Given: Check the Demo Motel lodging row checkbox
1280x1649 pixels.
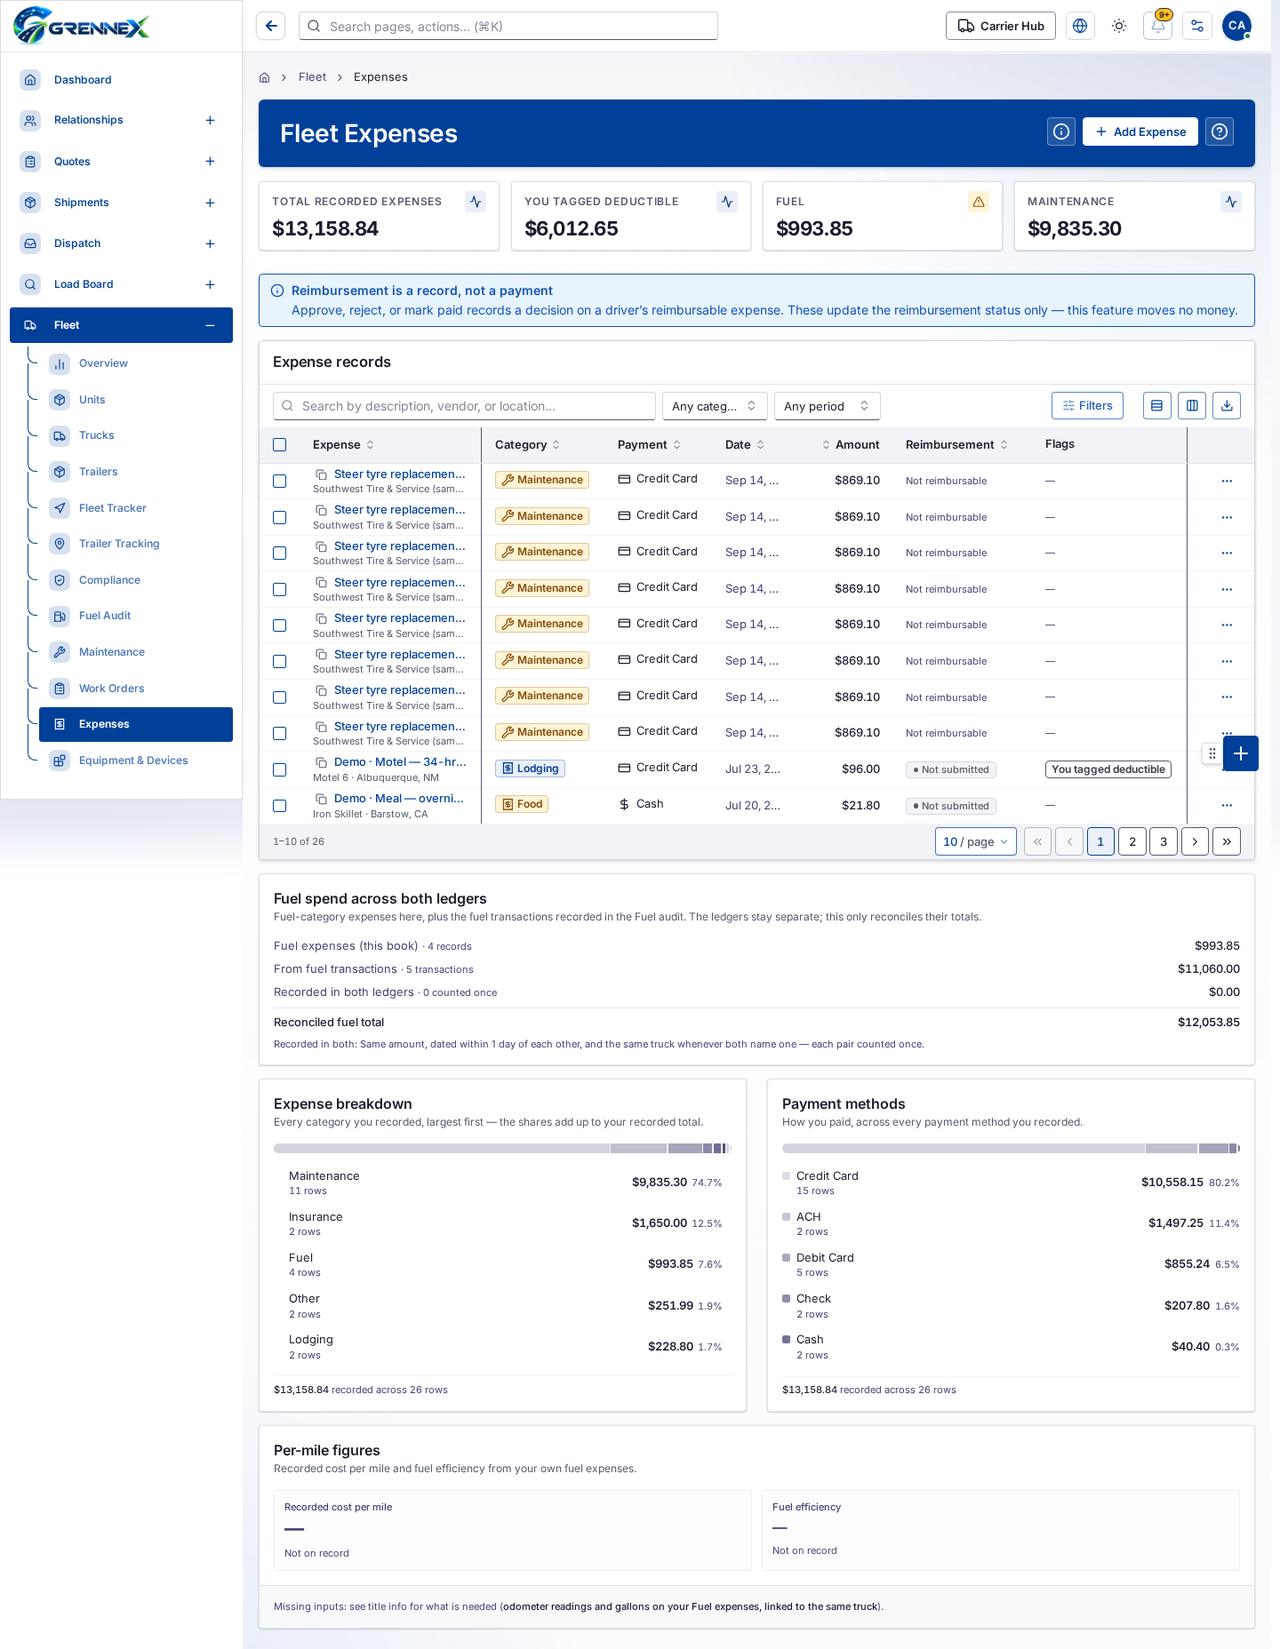Looking at the screenshot, I should pos(280,770).
